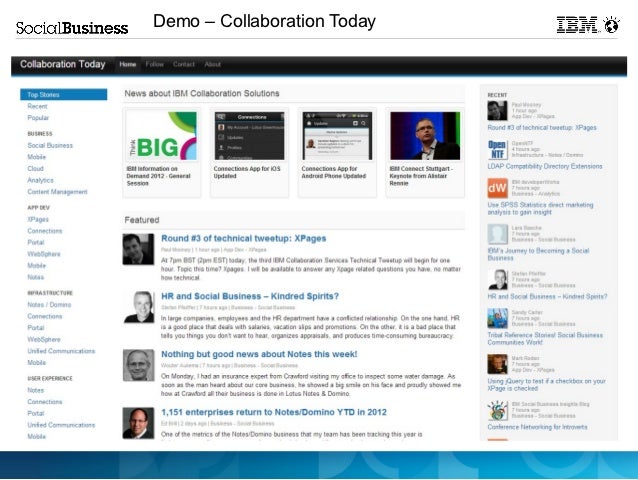The image size is (638, 480).
Task: Open Connections under the App Dev heading
Action: tap(45, 231)
